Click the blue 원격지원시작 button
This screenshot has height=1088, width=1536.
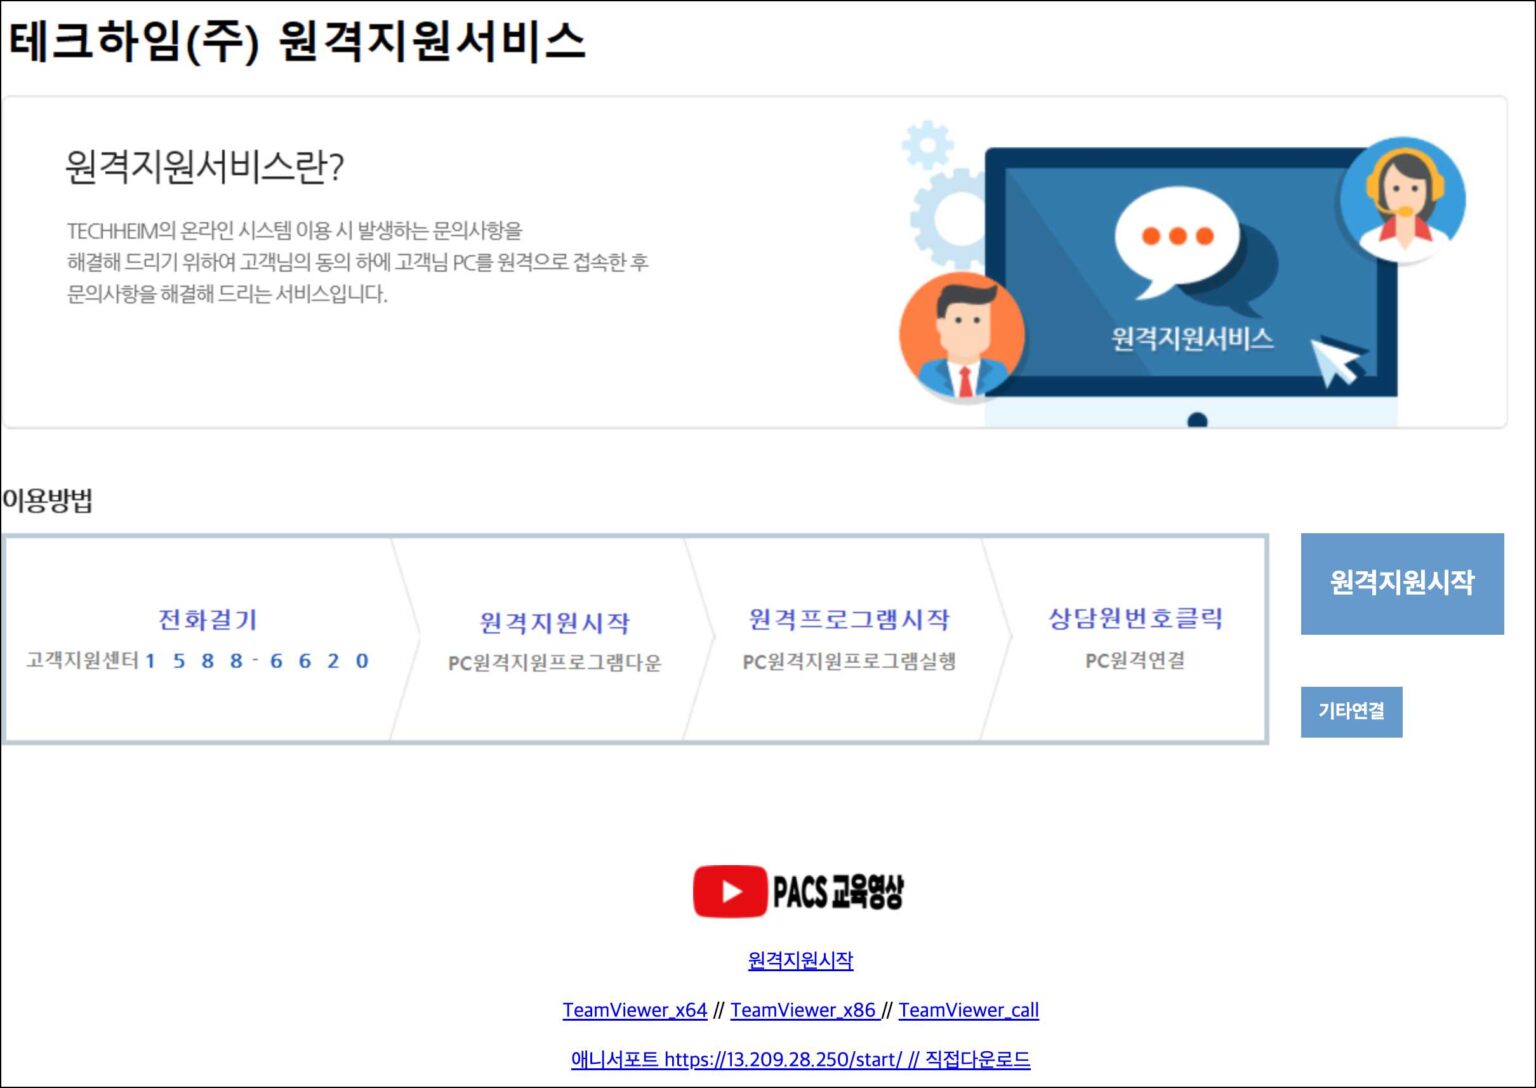pos(1401,584)
